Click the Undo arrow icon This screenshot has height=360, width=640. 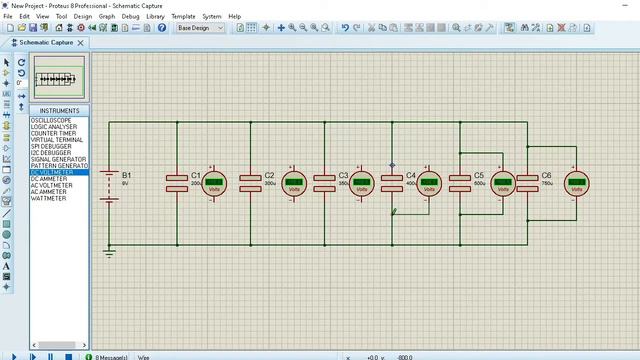pyautogui.click(x=345, y=28)
